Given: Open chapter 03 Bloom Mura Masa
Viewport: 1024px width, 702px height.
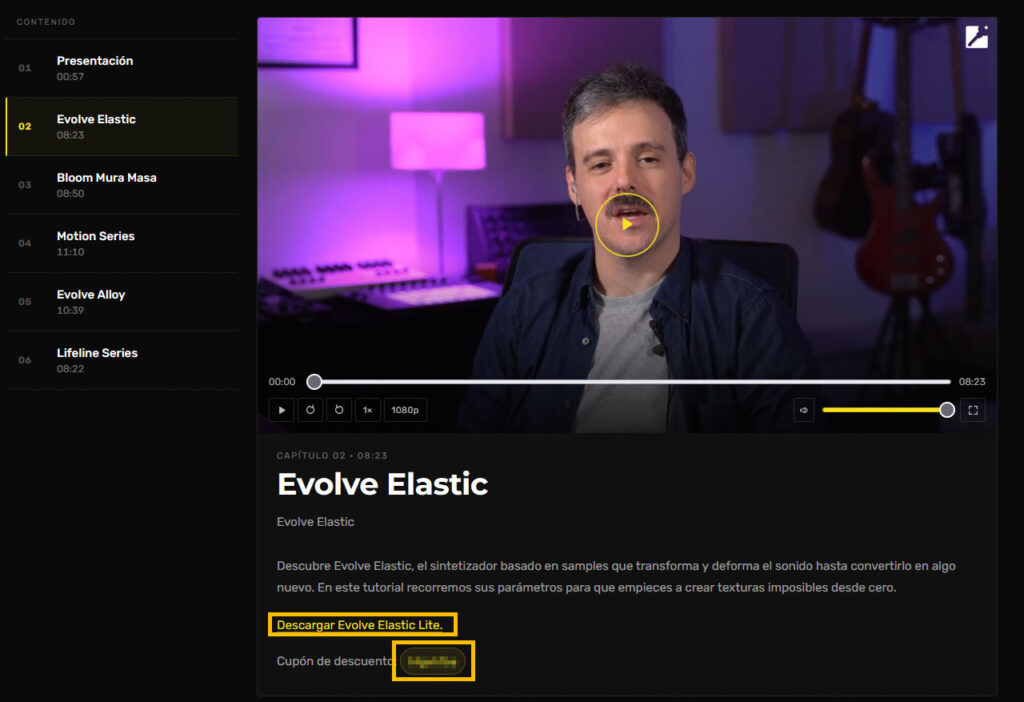Looking at the screenshot, I should point(121,185).
